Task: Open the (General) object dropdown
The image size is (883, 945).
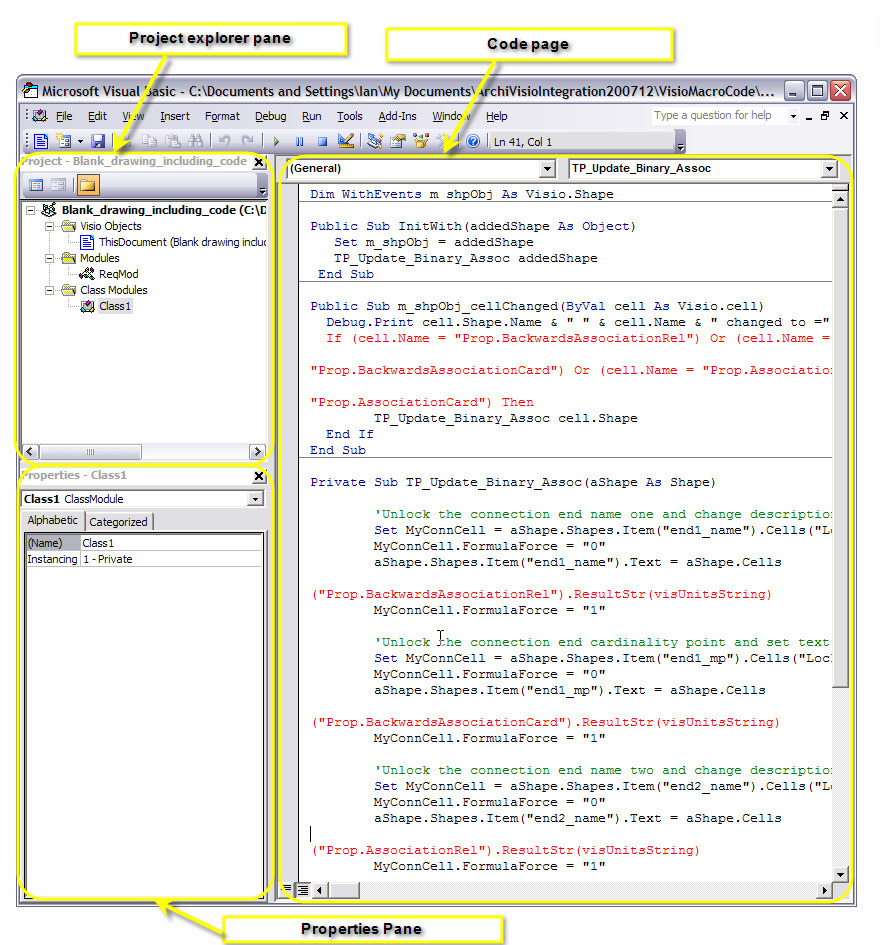Action: 545,170
